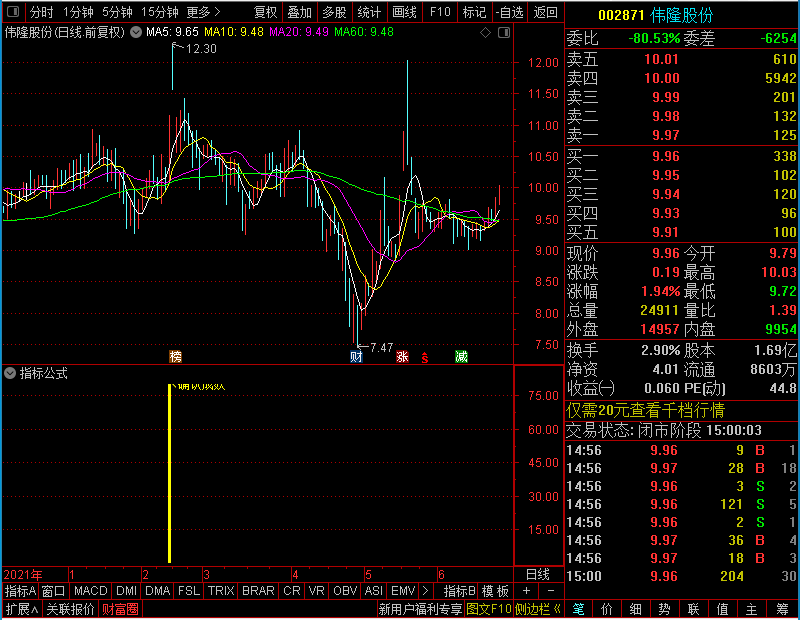
Task: Select the 值 value tab
Action: point(722,609)
